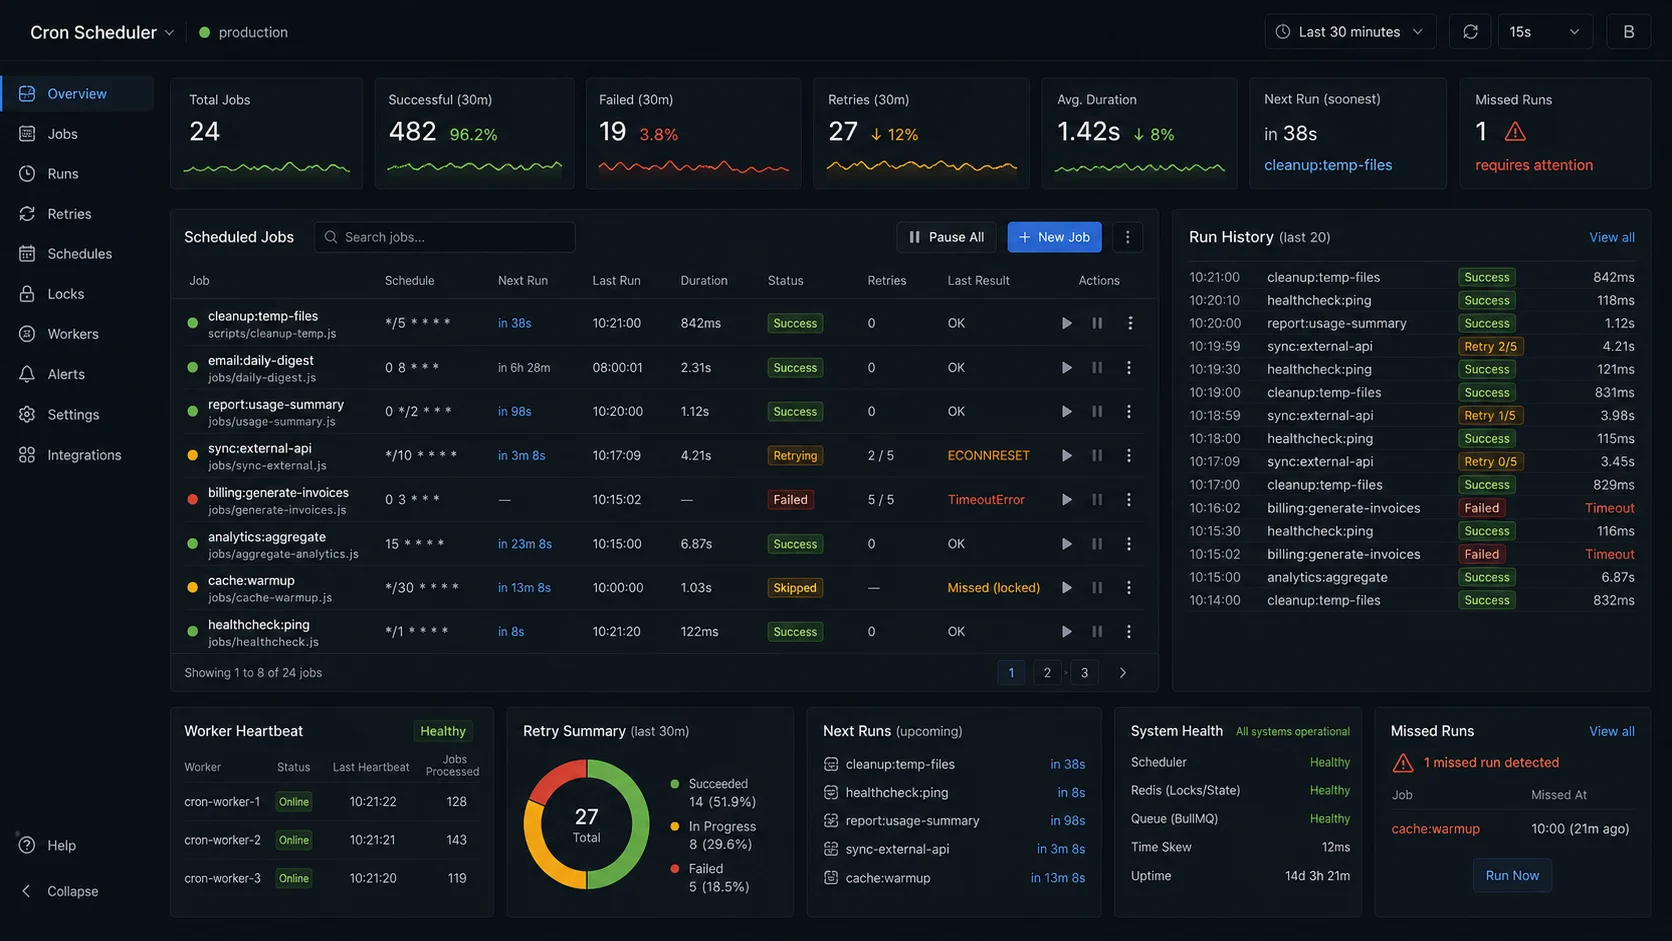Click the Missed Runs warning triangle in top card

(1515, 131)
